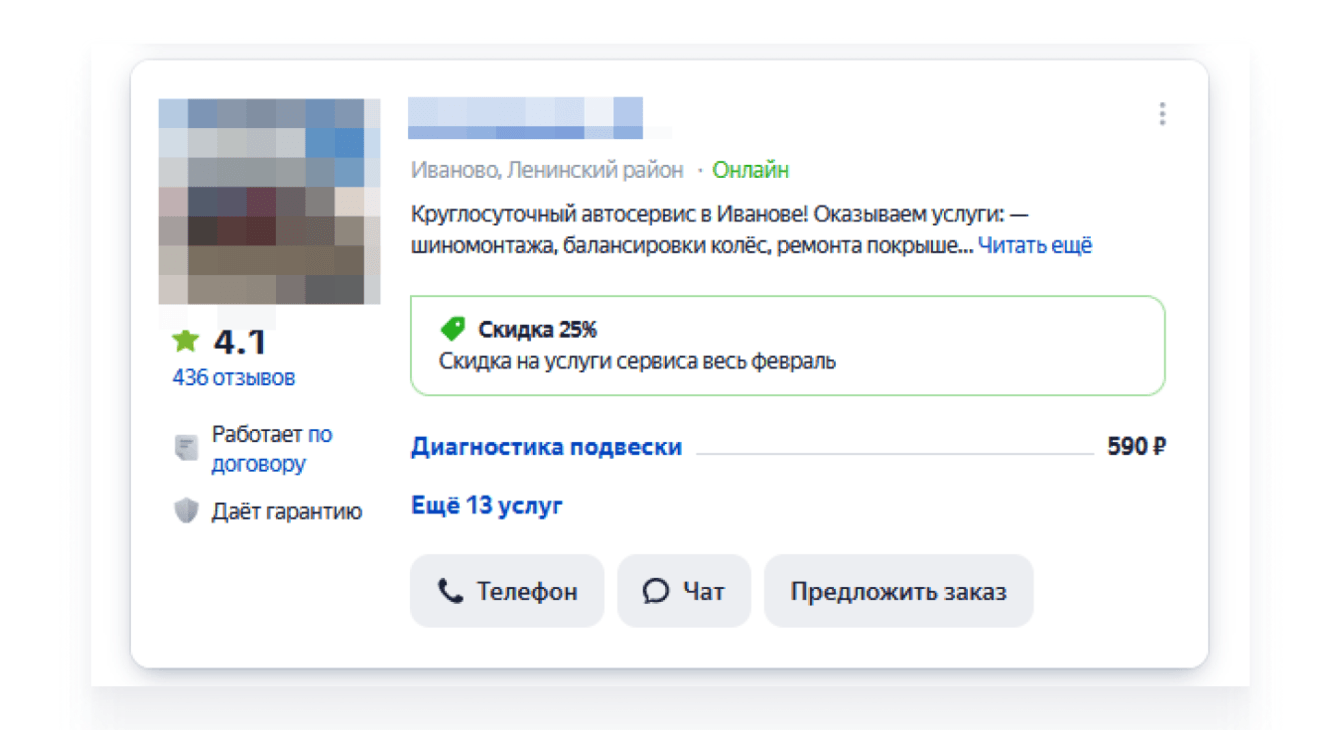Click the green Онлайн status
1340x730 pixels.
pos(750,170)
